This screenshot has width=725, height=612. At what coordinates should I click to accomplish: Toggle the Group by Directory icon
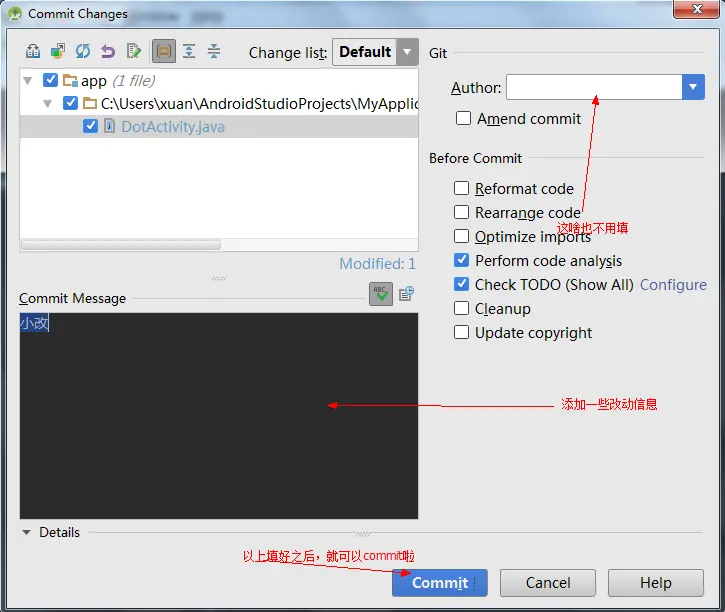[164, 51]
